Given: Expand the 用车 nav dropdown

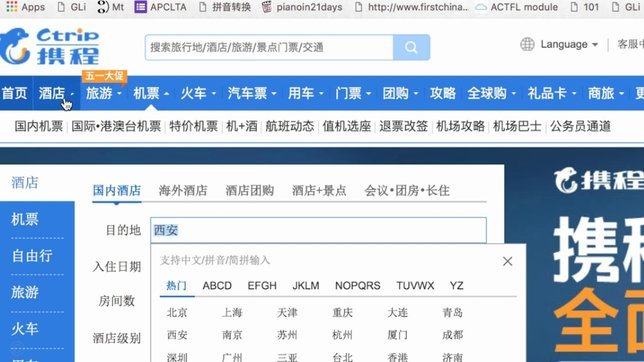Looking at the screenshot, I should click(306, 93).
